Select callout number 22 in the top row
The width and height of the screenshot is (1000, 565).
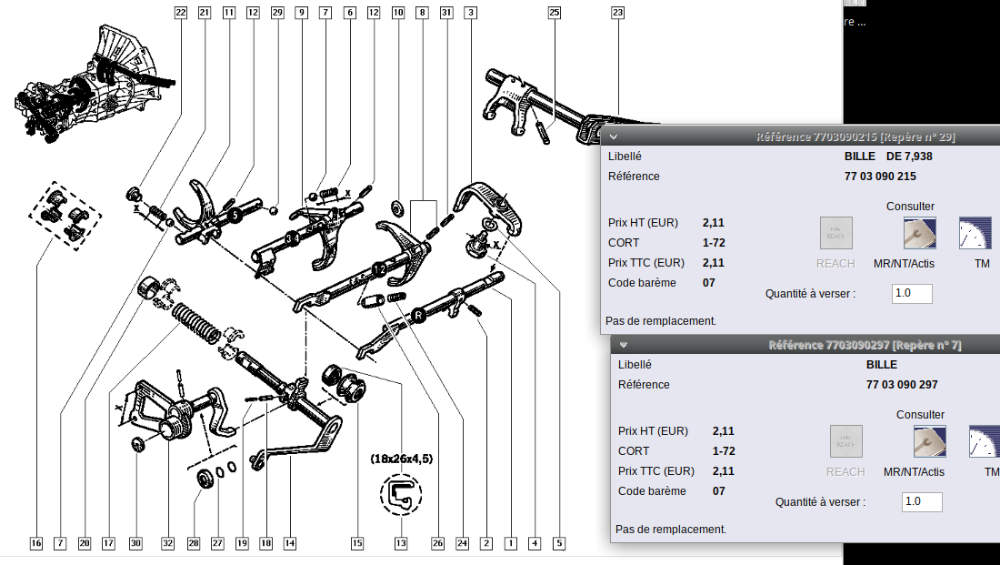[180, 13]
